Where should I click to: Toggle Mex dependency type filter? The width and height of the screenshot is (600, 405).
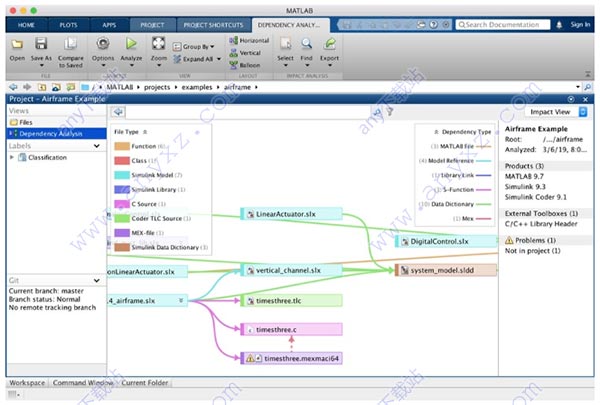click(x=472, y=219)
